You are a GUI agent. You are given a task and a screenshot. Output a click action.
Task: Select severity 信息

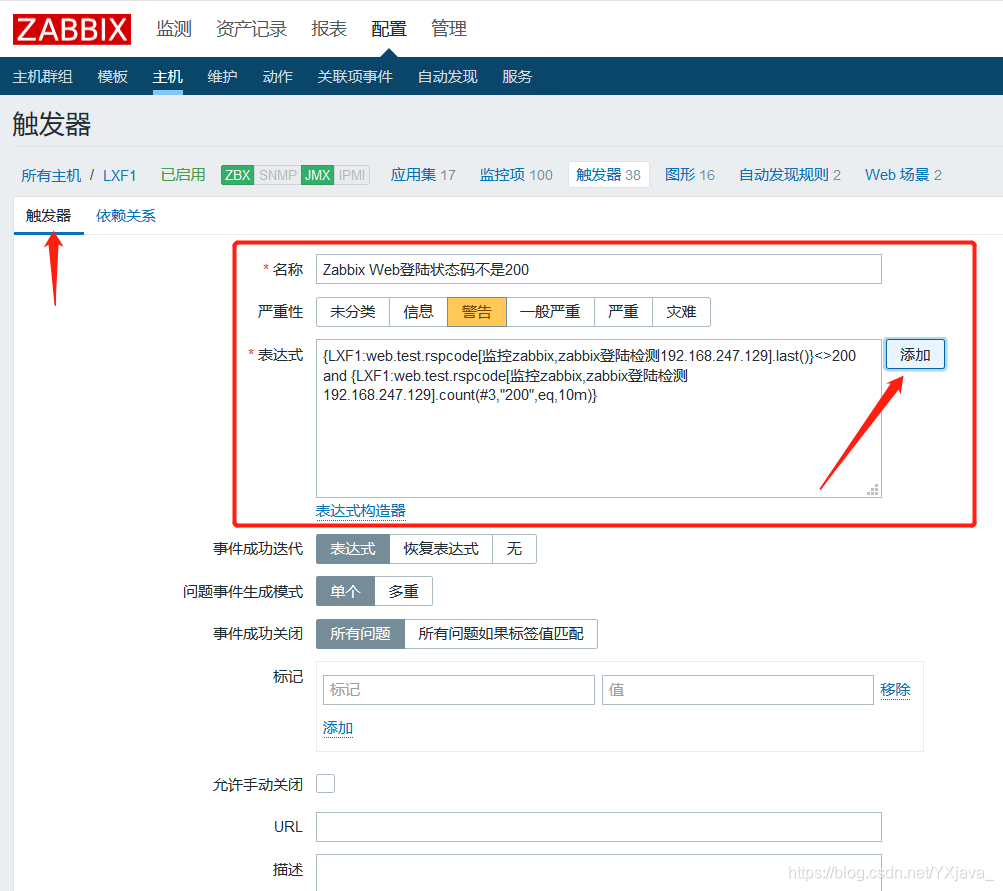pyautogui.click(x=418, y=311)
